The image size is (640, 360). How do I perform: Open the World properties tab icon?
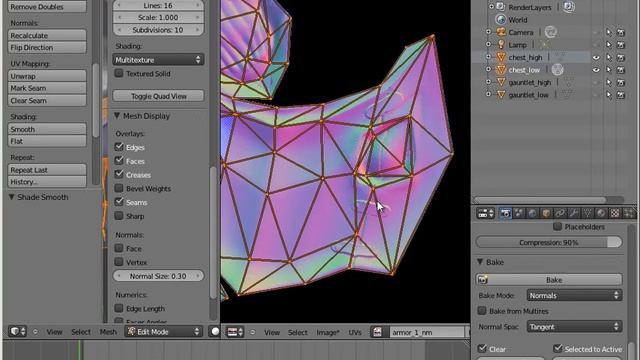pos(532,213)
